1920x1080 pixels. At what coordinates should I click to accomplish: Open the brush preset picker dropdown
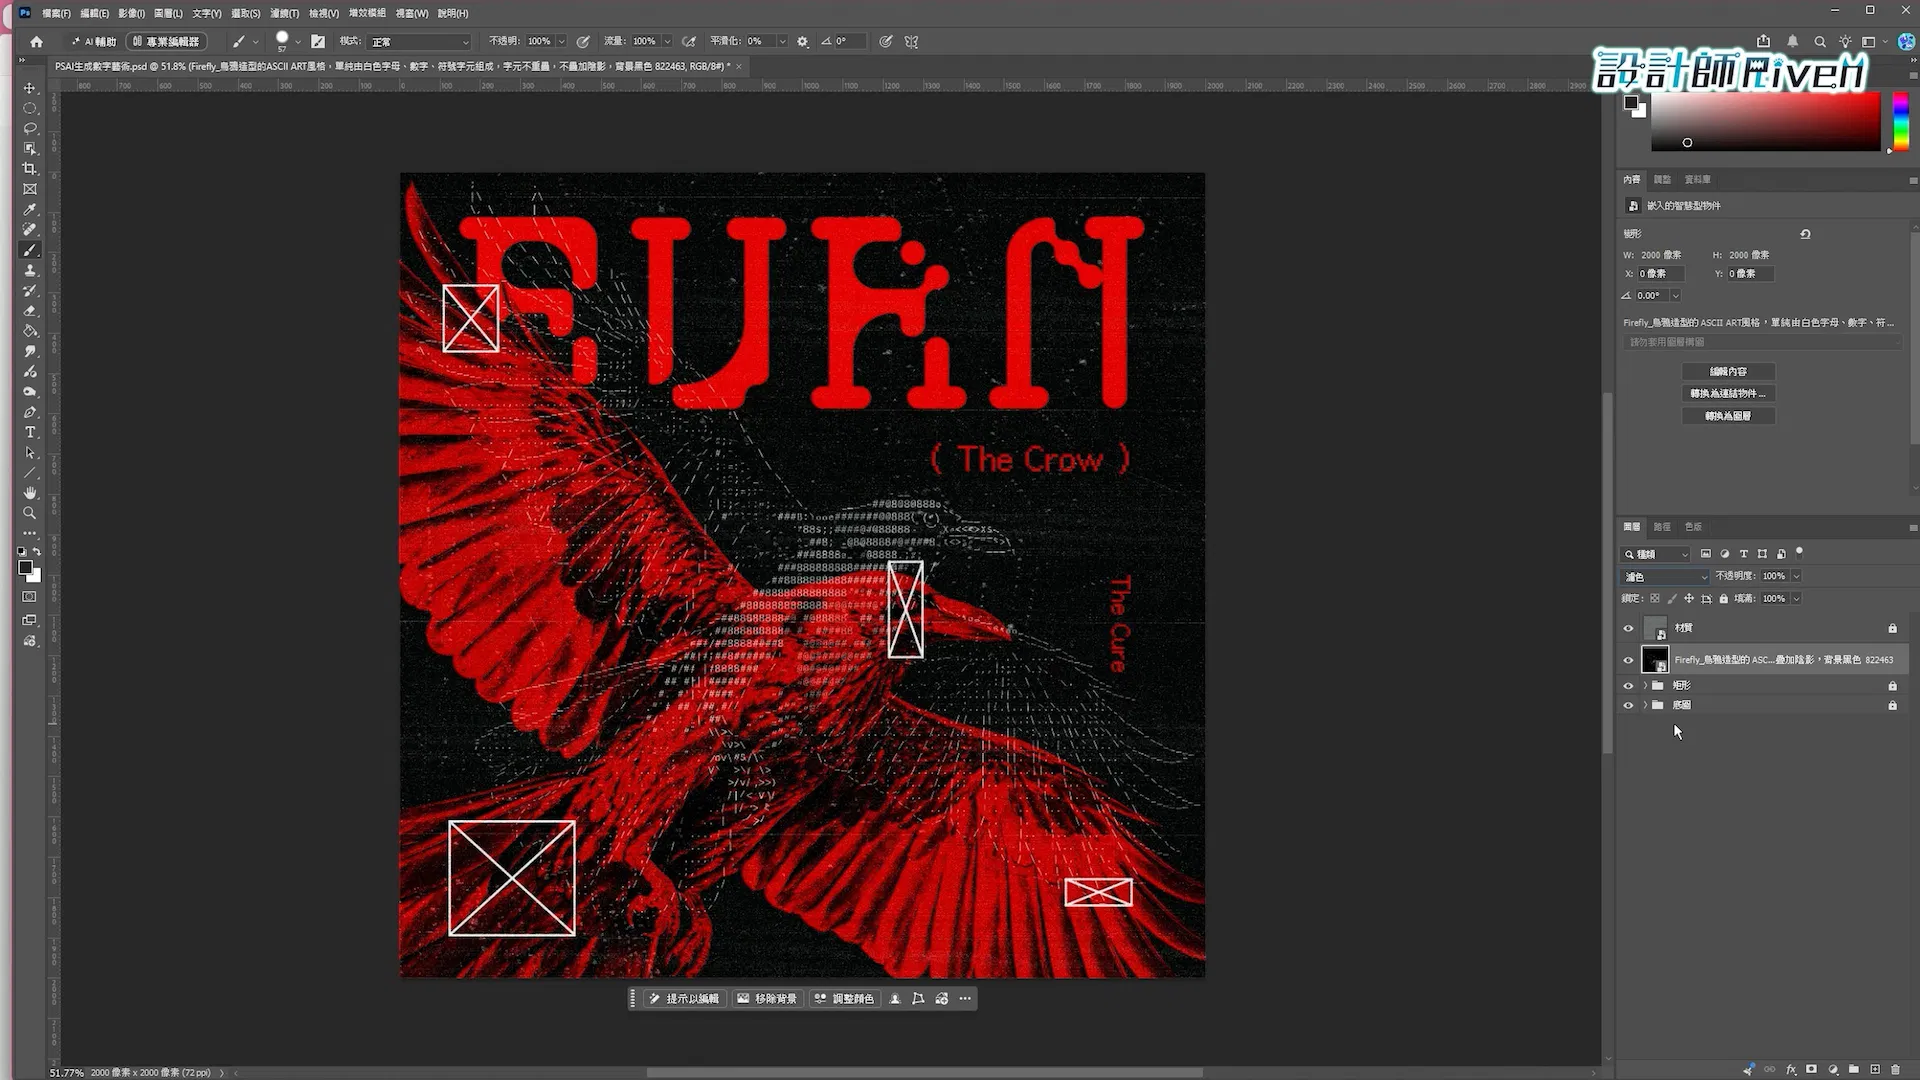coord(298,42)
